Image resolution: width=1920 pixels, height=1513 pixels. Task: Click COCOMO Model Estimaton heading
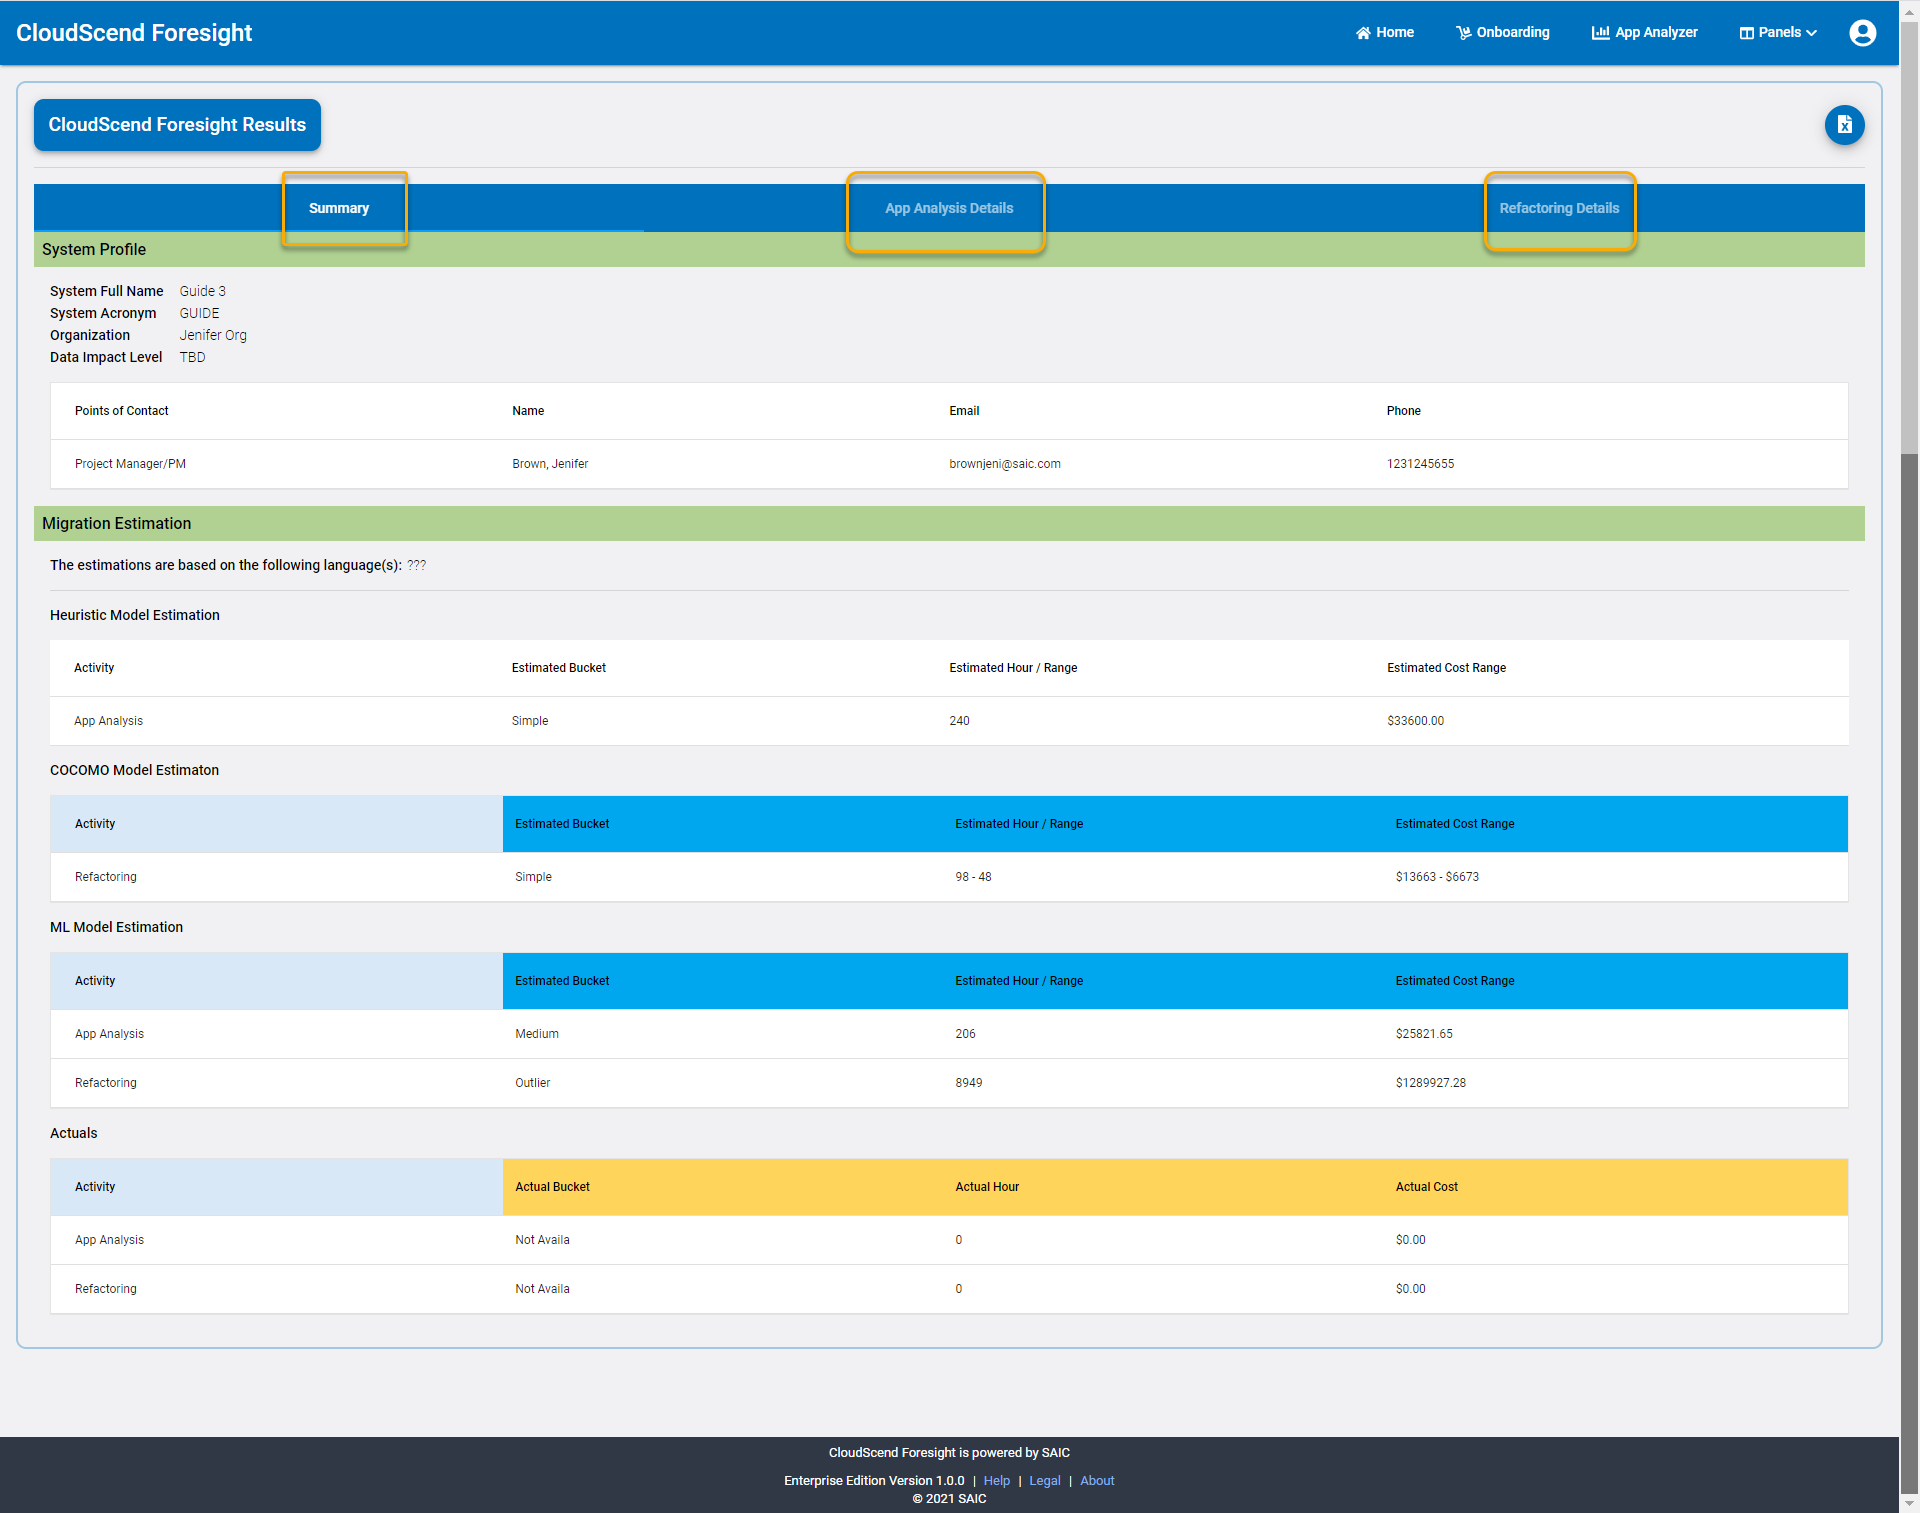134,770
